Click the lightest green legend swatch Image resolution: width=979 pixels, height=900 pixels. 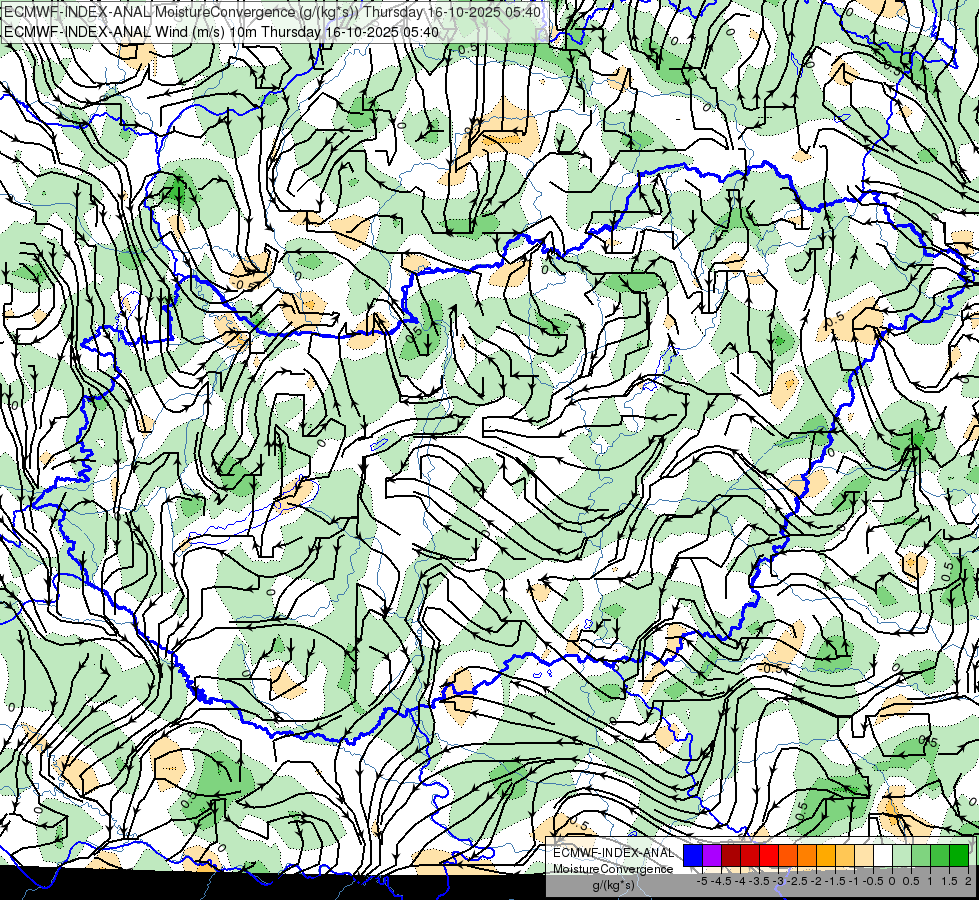[x=901, y=855]
